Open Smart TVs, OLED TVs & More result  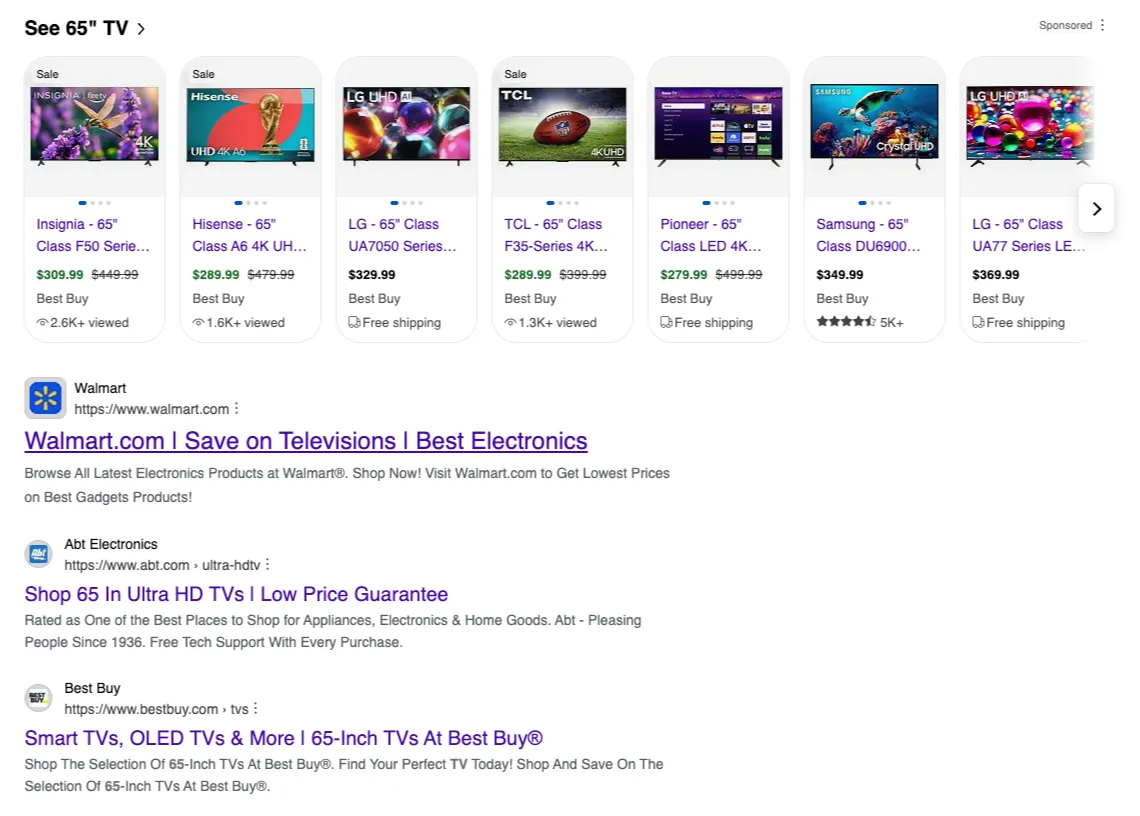(284, 738)
